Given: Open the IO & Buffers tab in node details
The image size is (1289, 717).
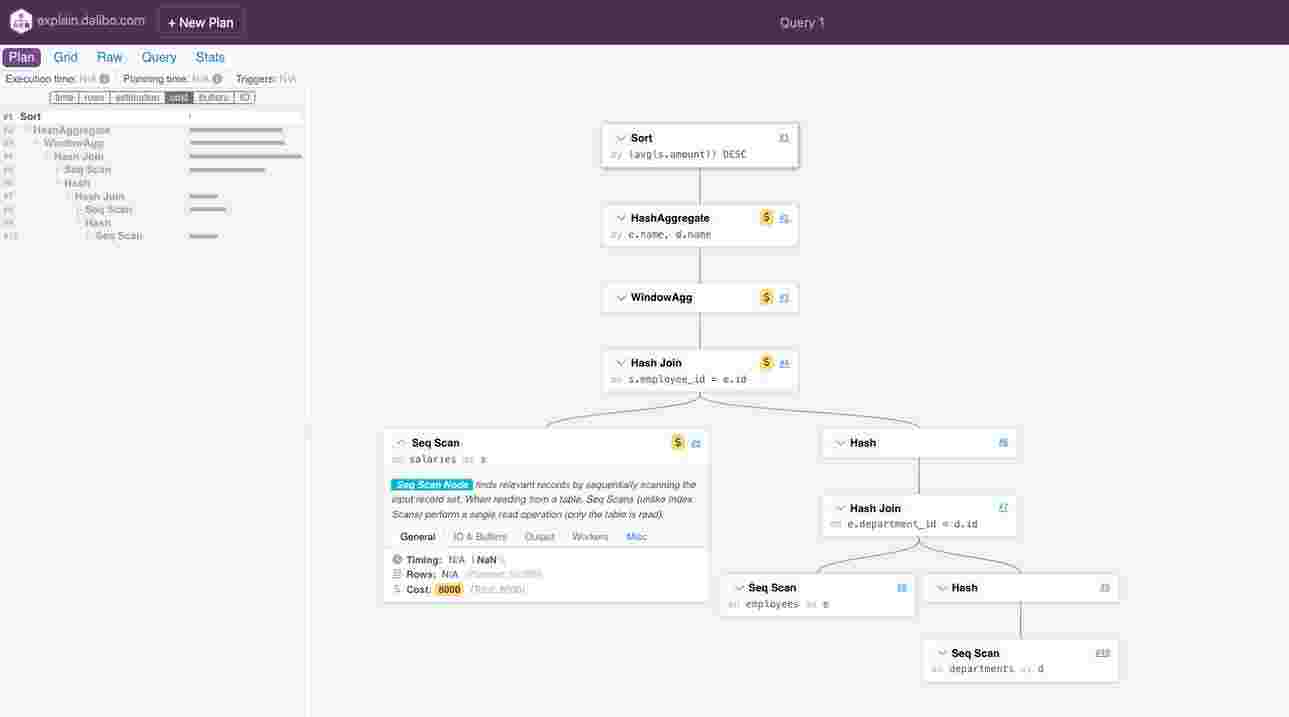Looking at the screenshot, I should (480, 537).
